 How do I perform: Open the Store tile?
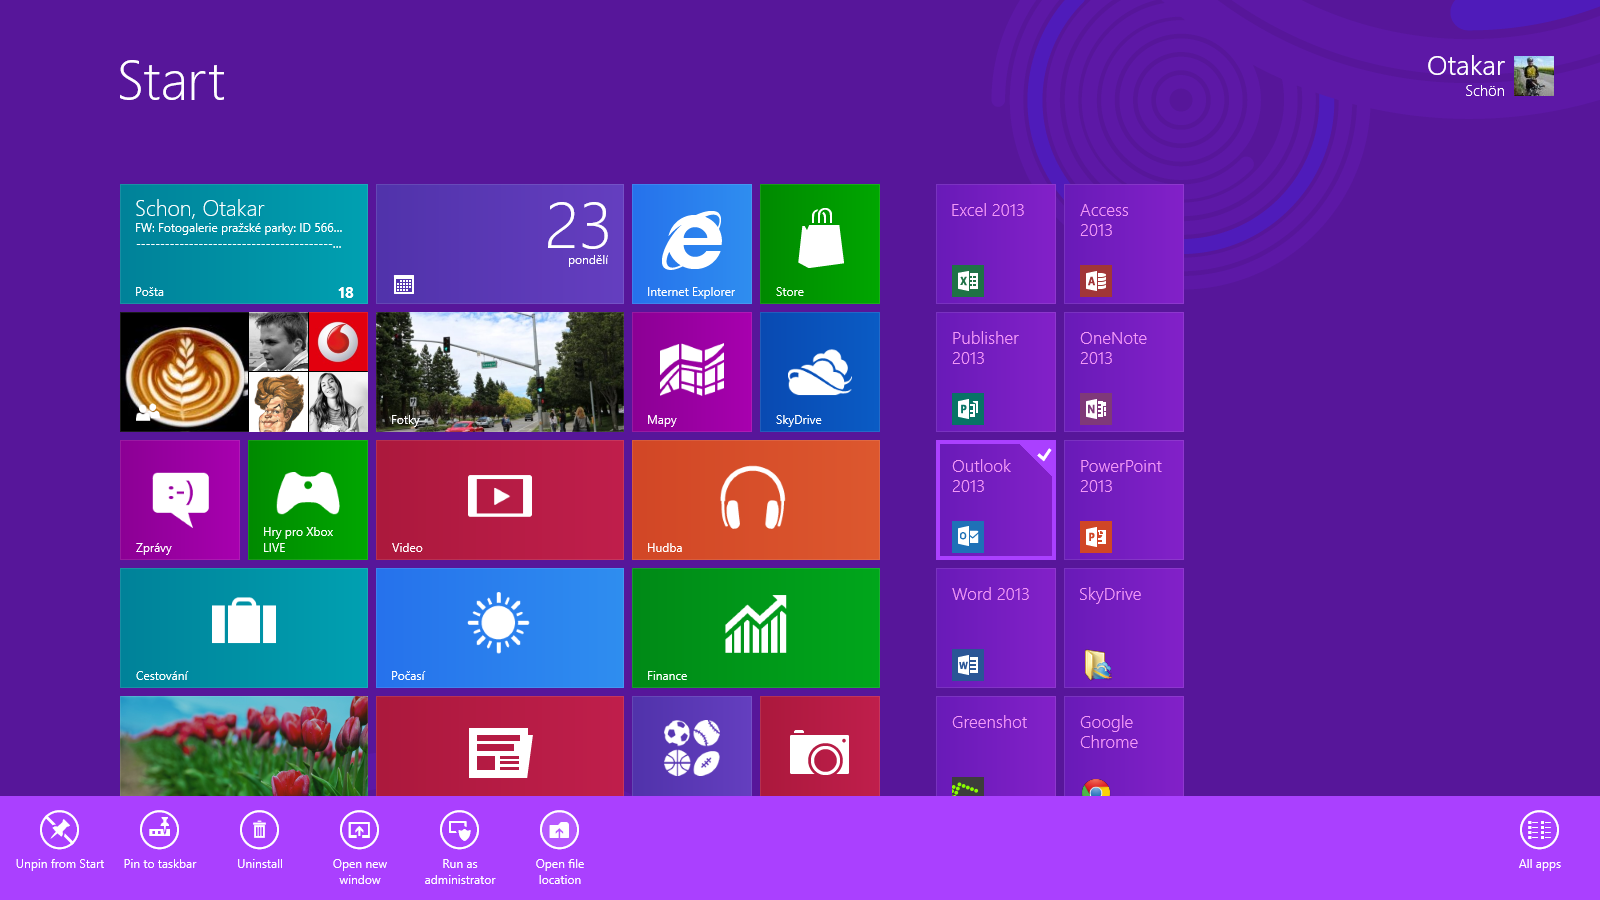point(820,244)
